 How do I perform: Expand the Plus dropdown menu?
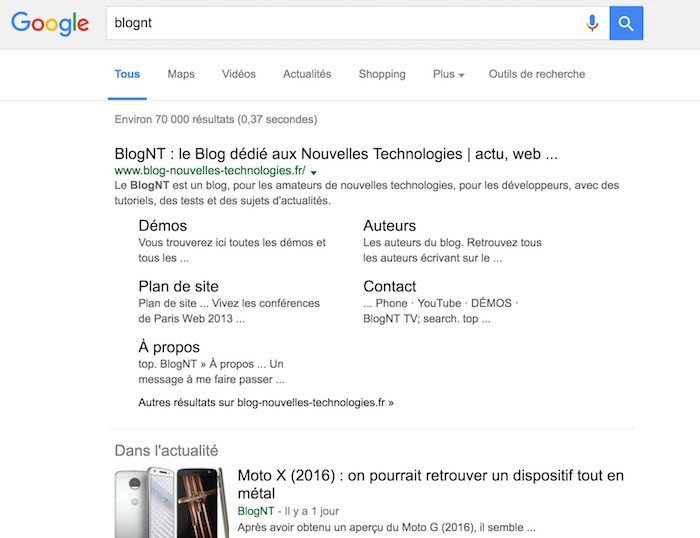click(448, 74)
